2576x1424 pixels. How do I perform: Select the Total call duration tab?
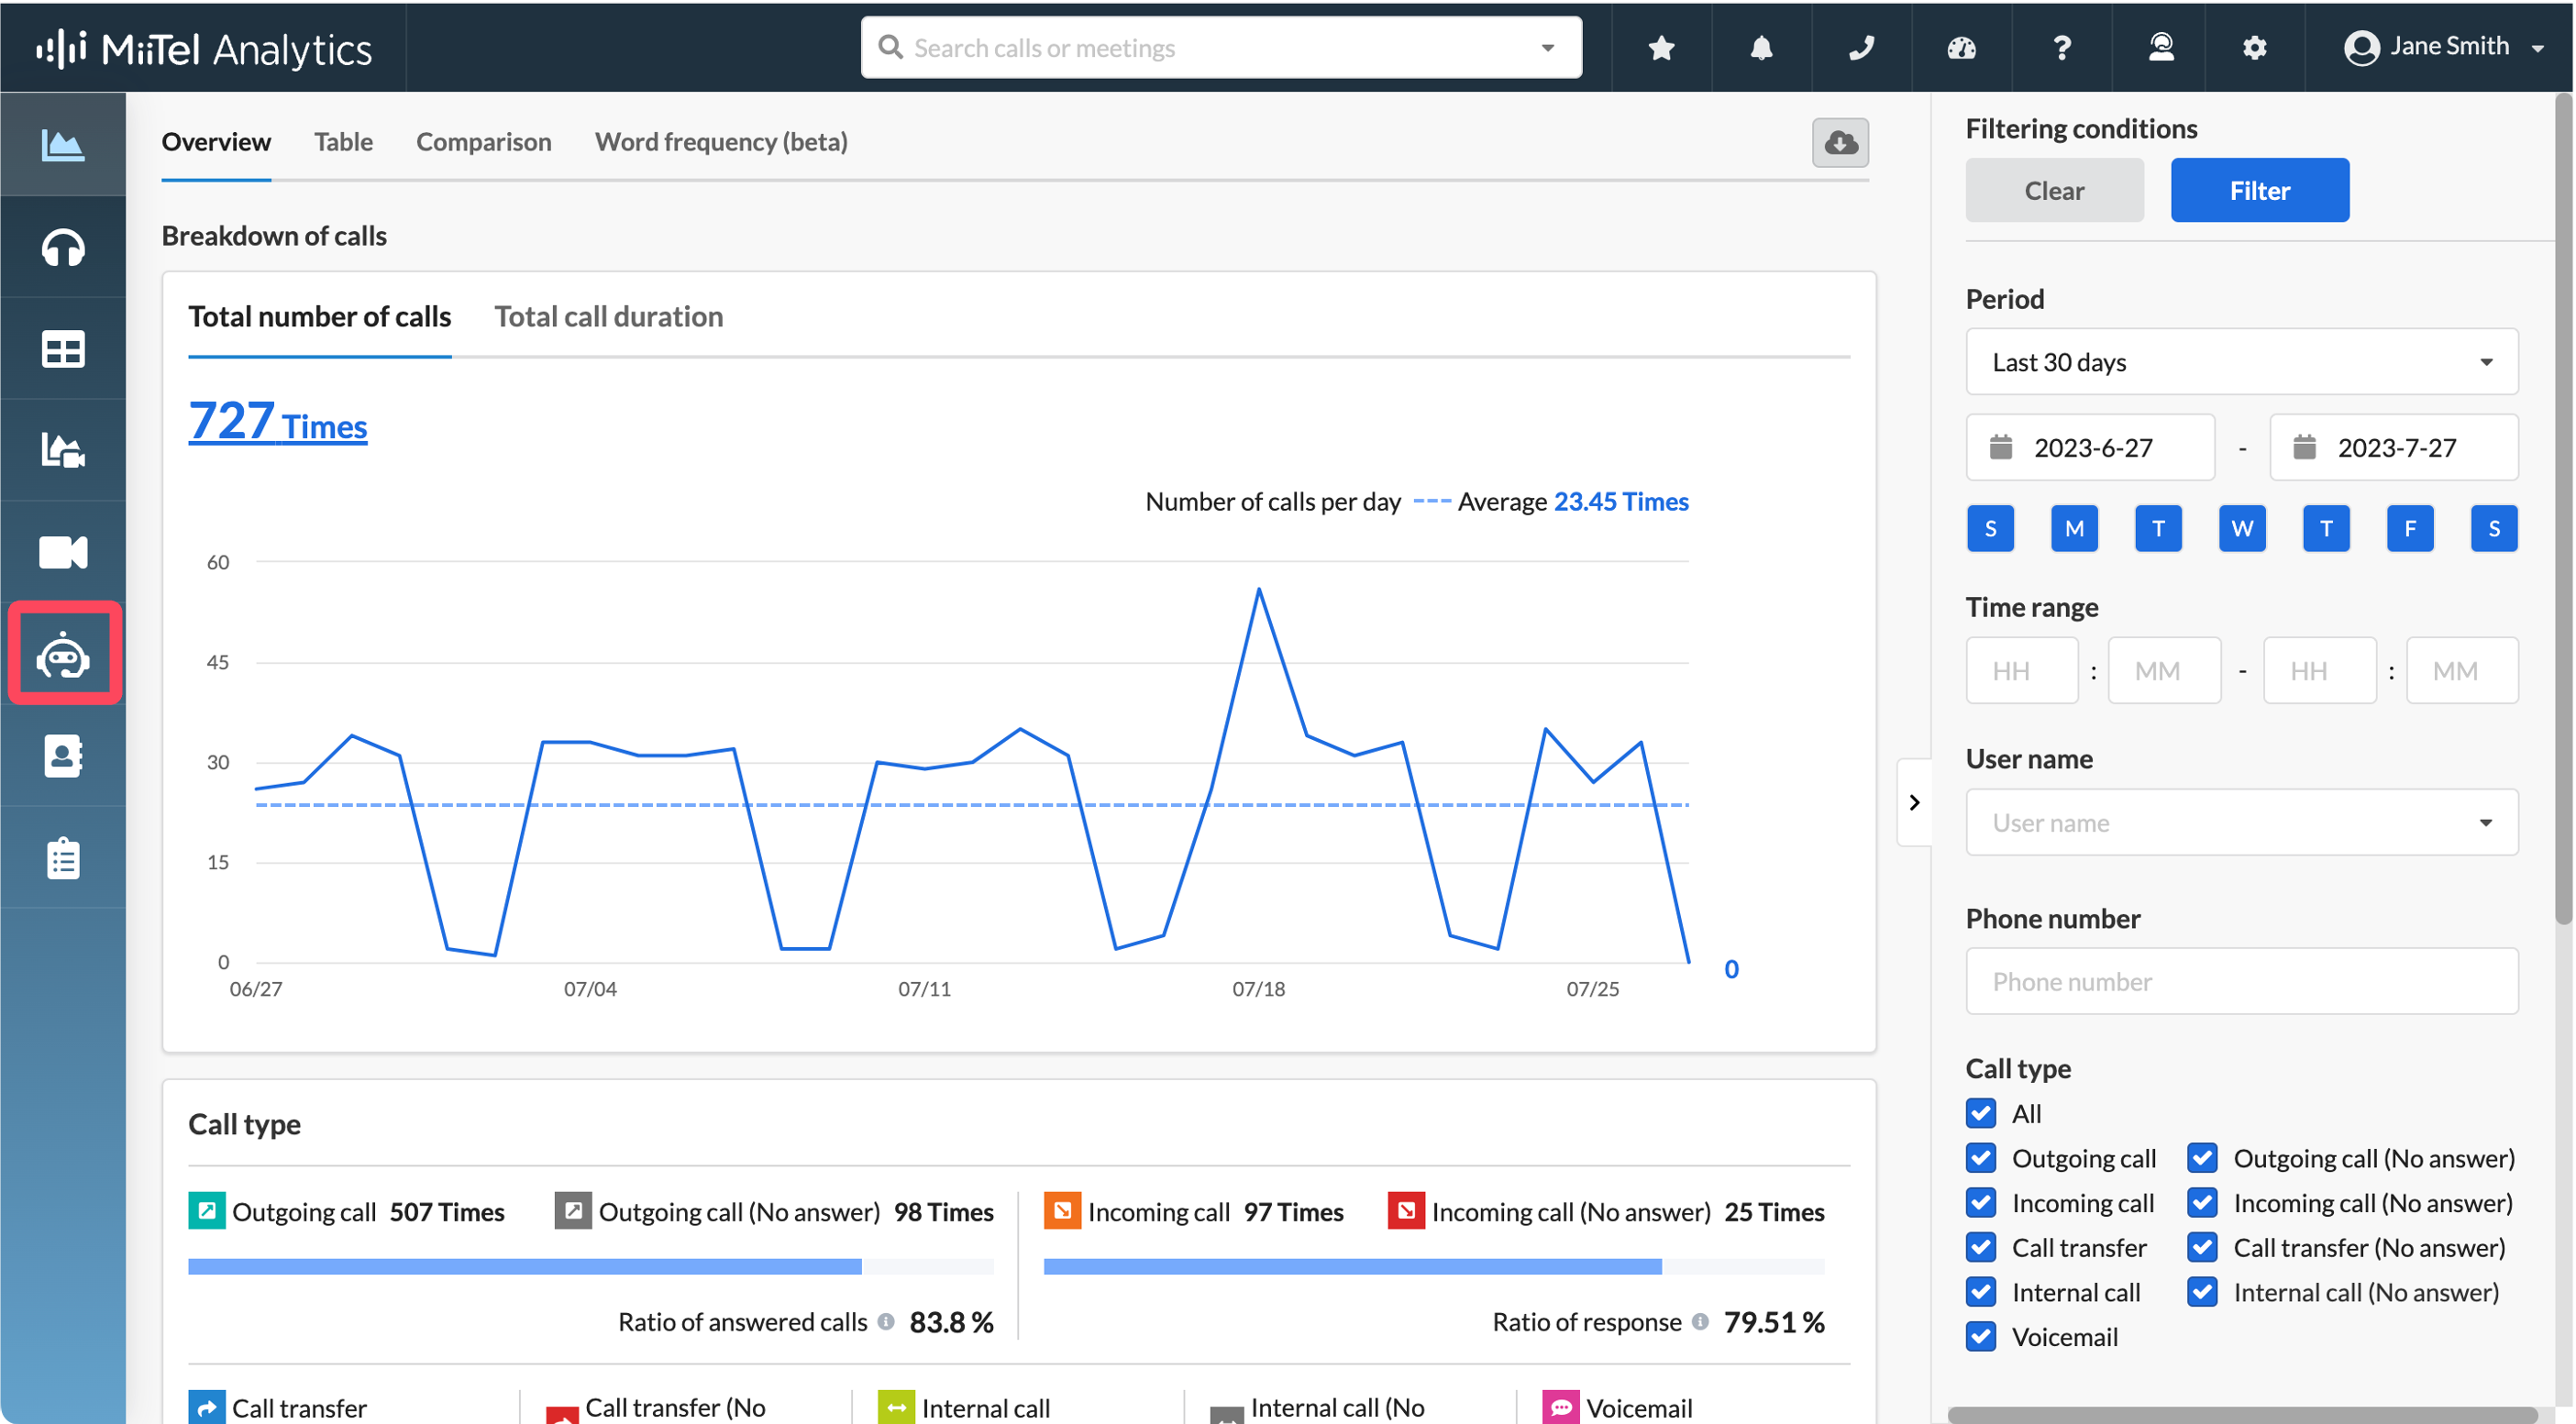[608, 316]
